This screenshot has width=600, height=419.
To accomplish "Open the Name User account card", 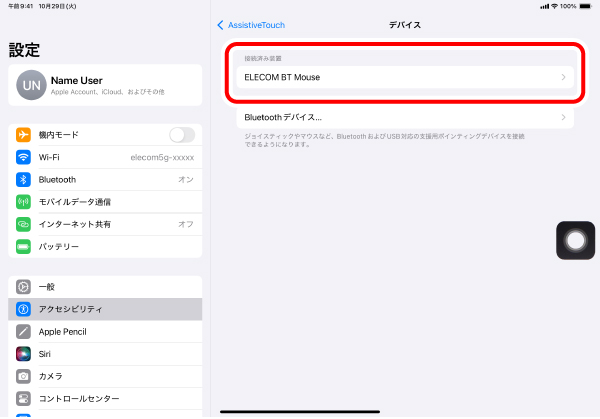I will 105,85.
